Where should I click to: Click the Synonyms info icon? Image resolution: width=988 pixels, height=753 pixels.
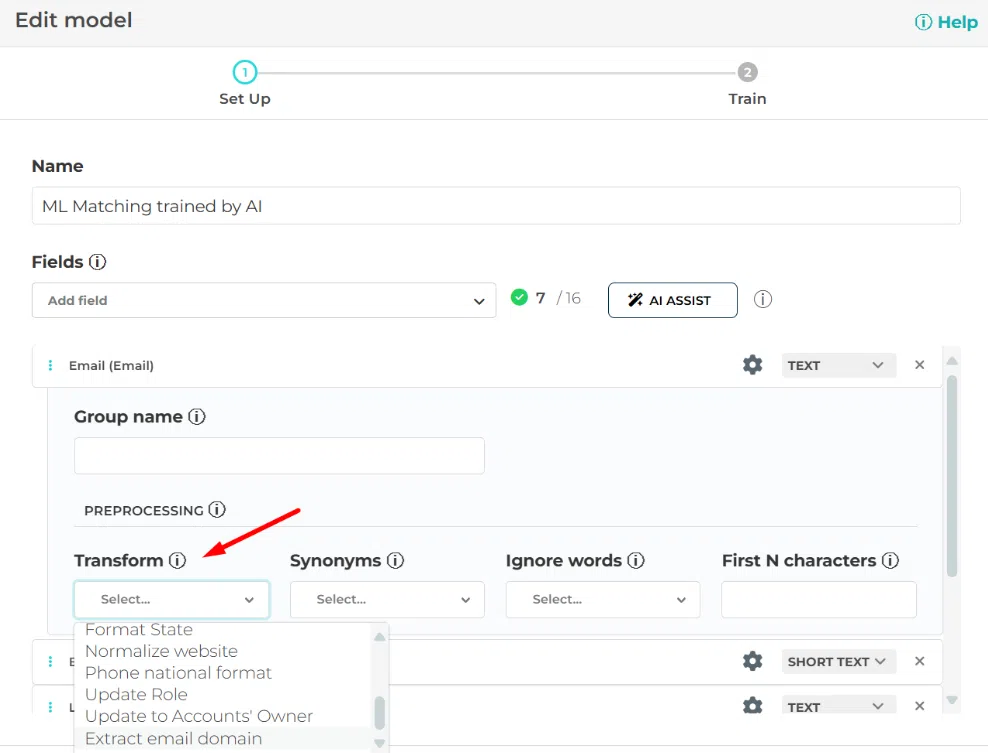[x=395, y=561]
